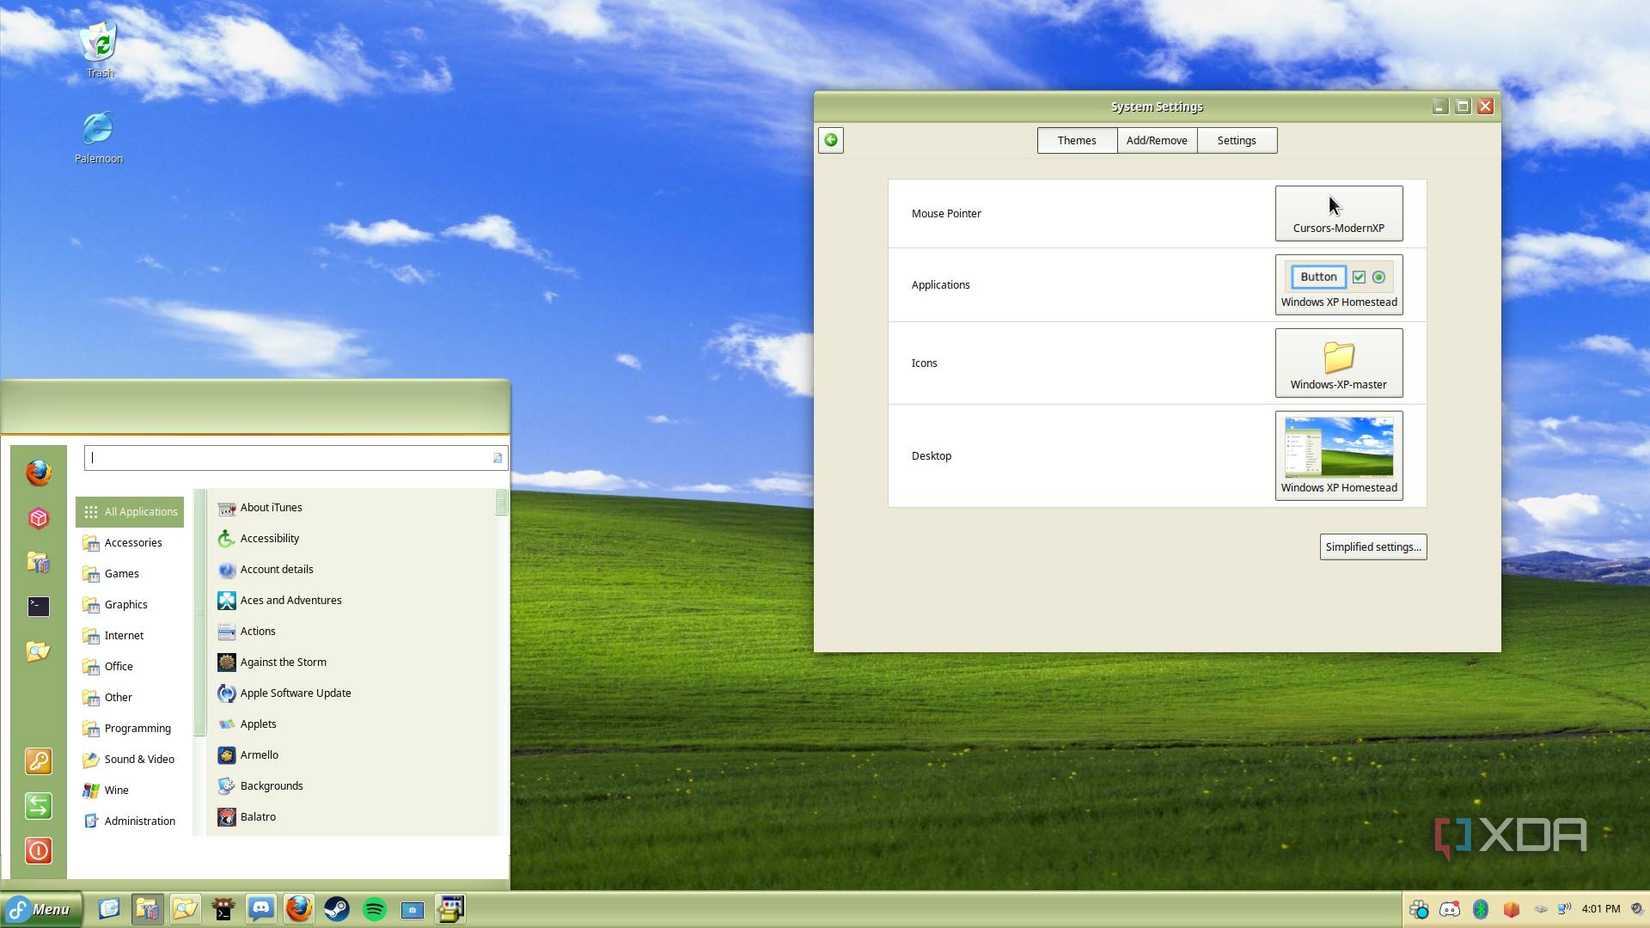Open Discord from the taskbar launcher
This screenshot has width=1650, height=928.
(x=261, y=909)
